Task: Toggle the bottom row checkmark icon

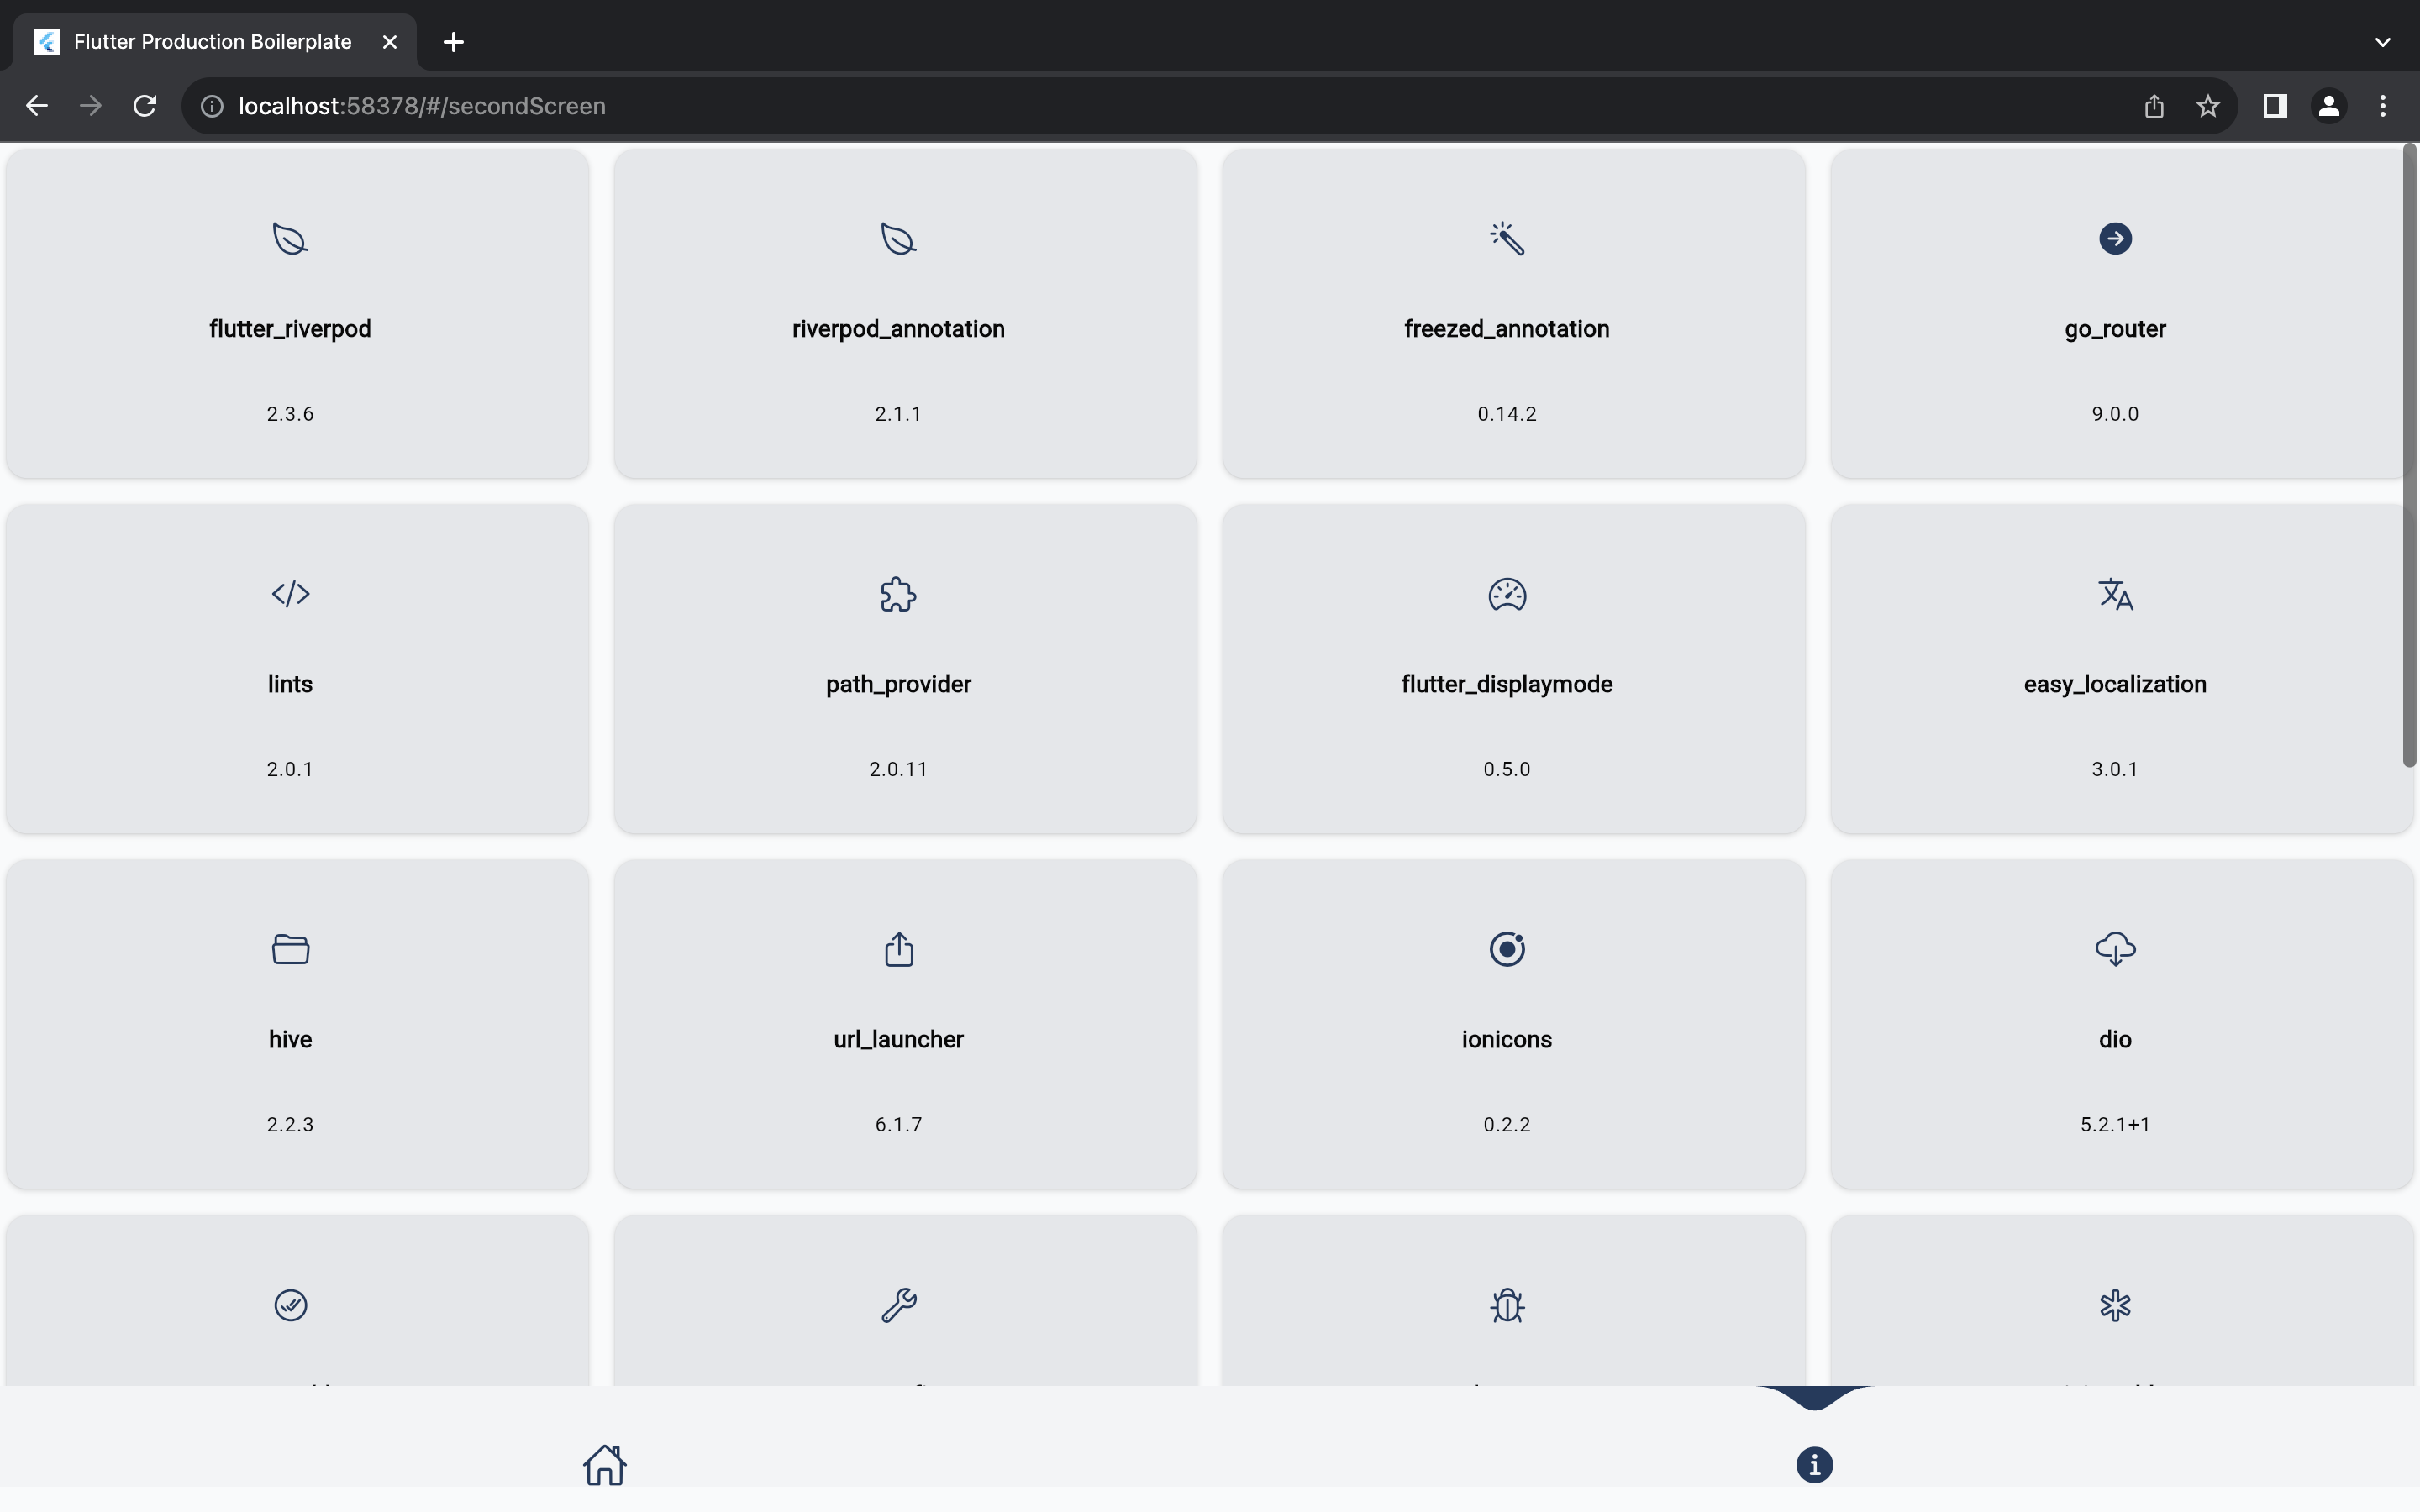Action: click(291, 1305)
